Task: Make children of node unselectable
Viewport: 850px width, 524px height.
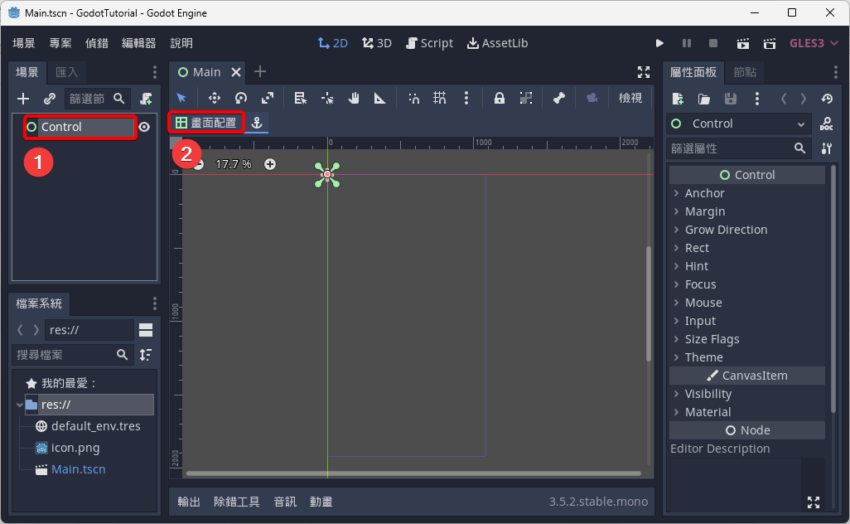Action: [526, 98]
